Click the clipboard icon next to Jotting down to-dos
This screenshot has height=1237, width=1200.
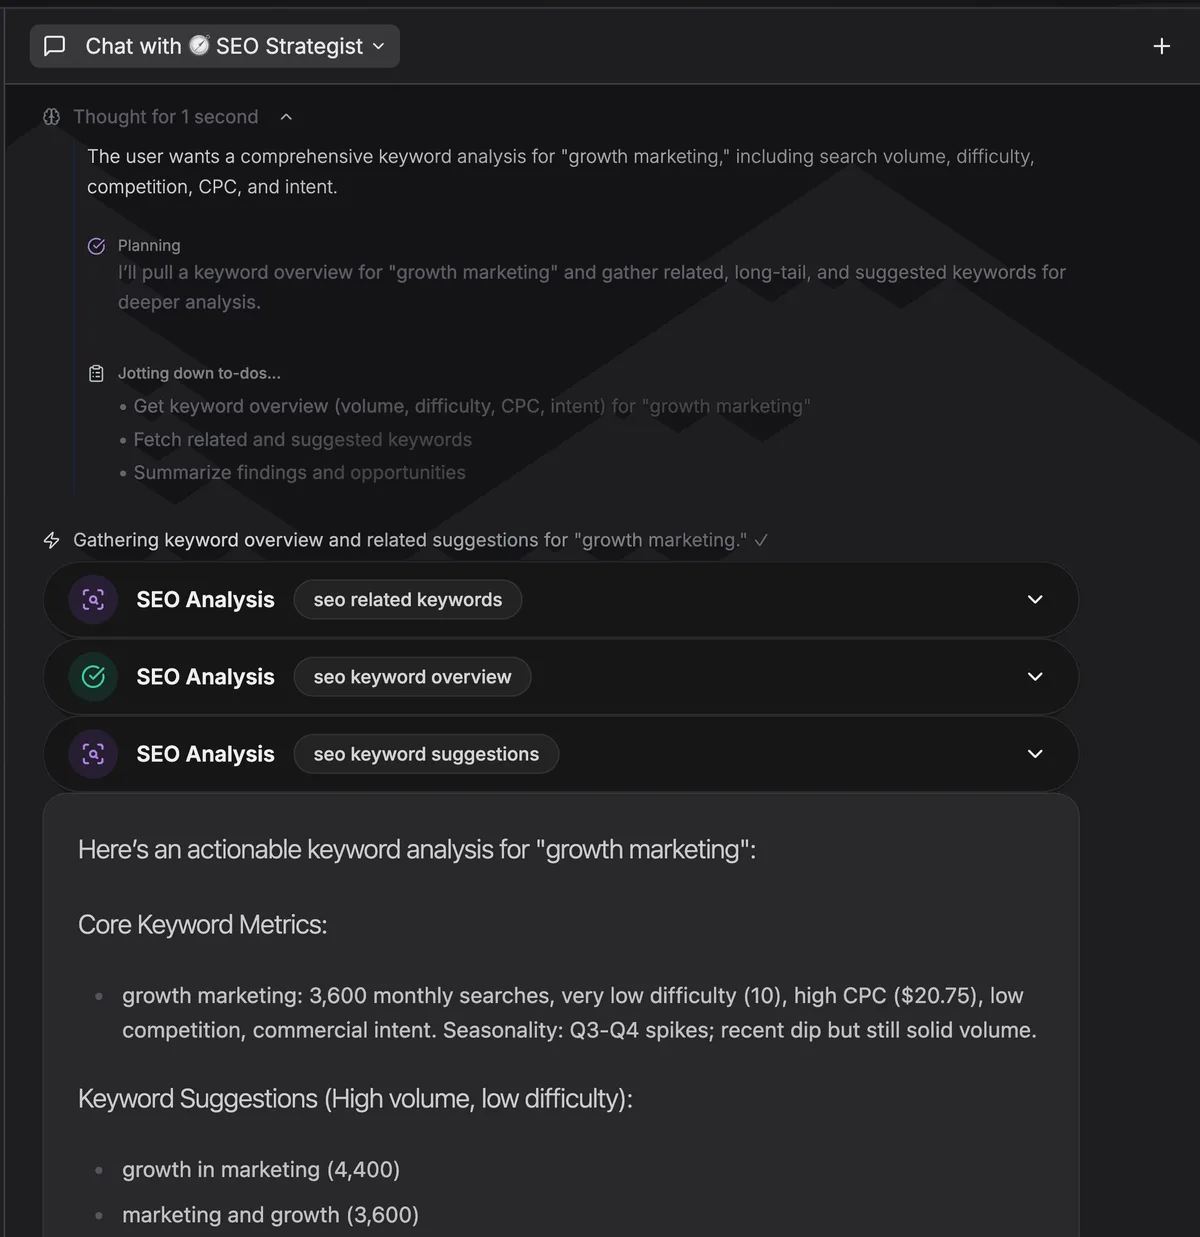(x=97, y=373)
